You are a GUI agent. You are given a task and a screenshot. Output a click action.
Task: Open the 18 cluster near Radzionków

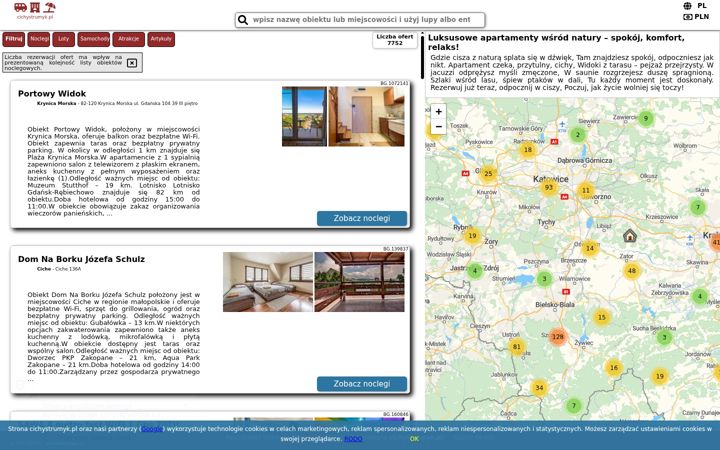(x=528, y=150)
